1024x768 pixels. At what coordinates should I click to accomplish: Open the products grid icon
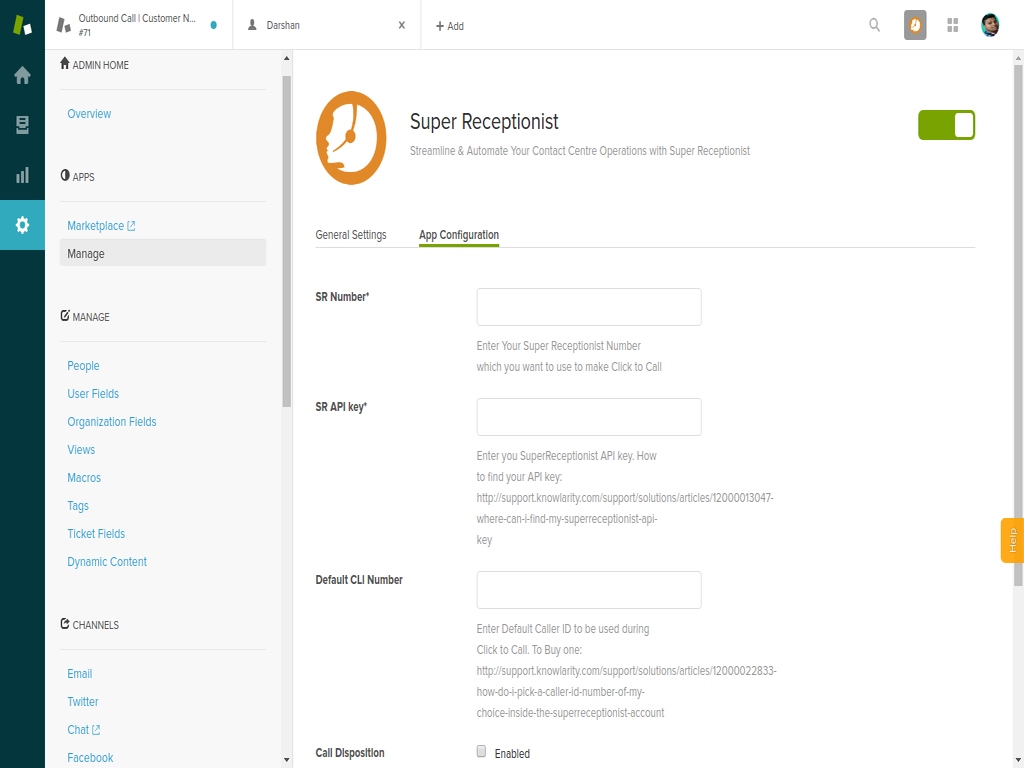coord(953,25)
